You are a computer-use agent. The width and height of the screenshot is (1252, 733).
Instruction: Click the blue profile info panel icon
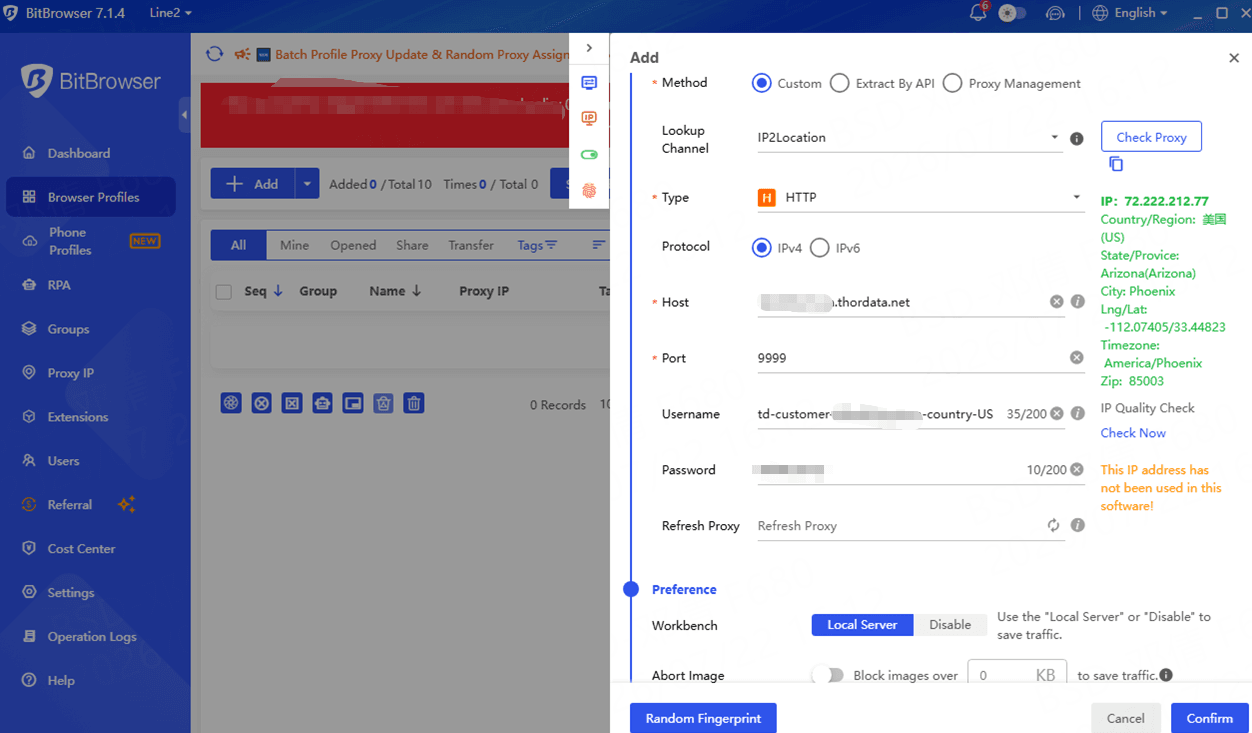coord(589,83)
